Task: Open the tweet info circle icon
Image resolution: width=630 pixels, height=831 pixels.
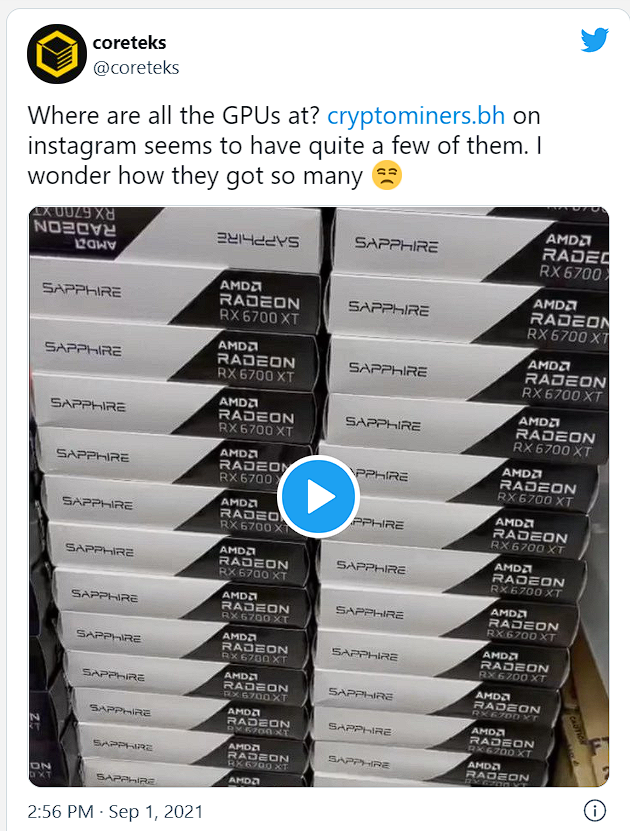Action: pyautogui.click(x=594, y=810)
